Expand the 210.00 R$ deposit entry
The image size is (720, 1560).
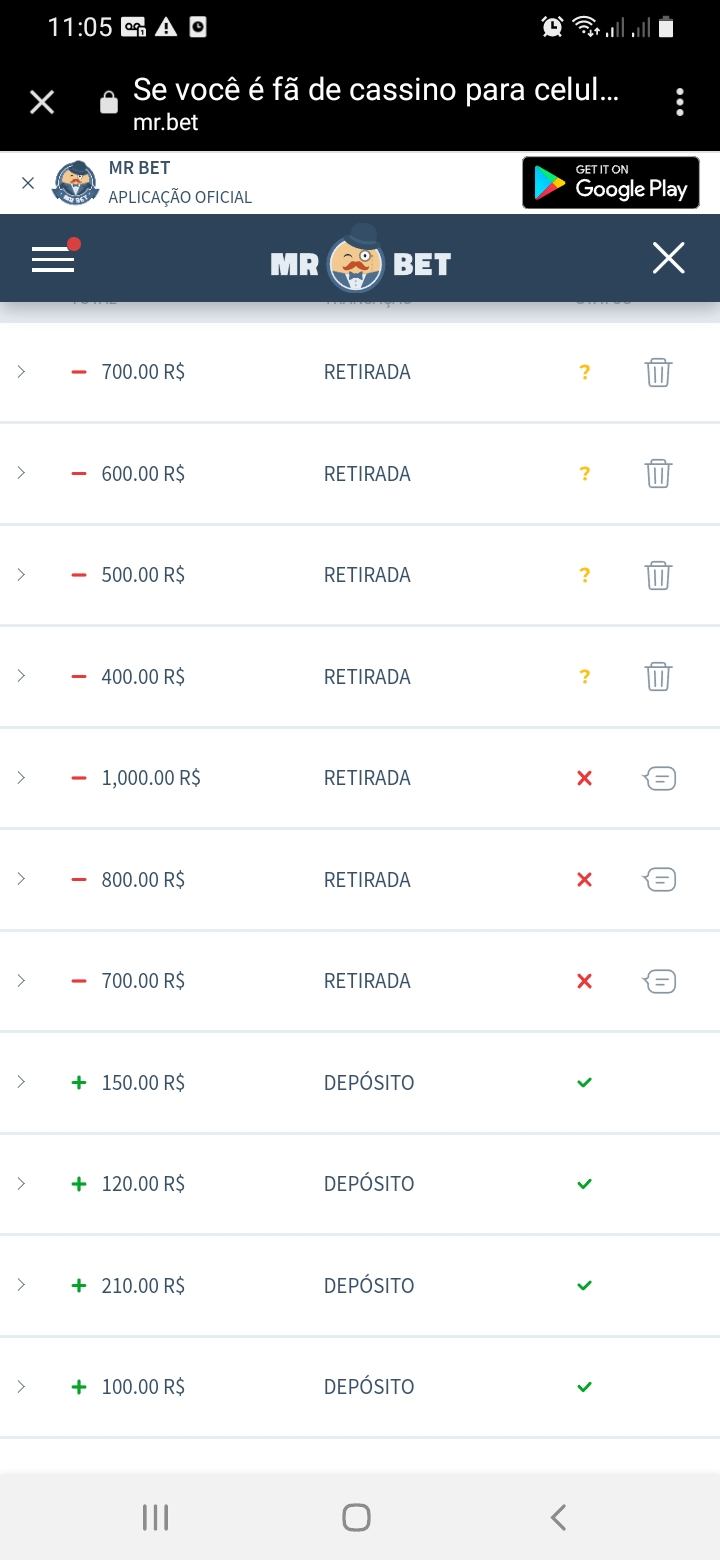[21, 1285]
